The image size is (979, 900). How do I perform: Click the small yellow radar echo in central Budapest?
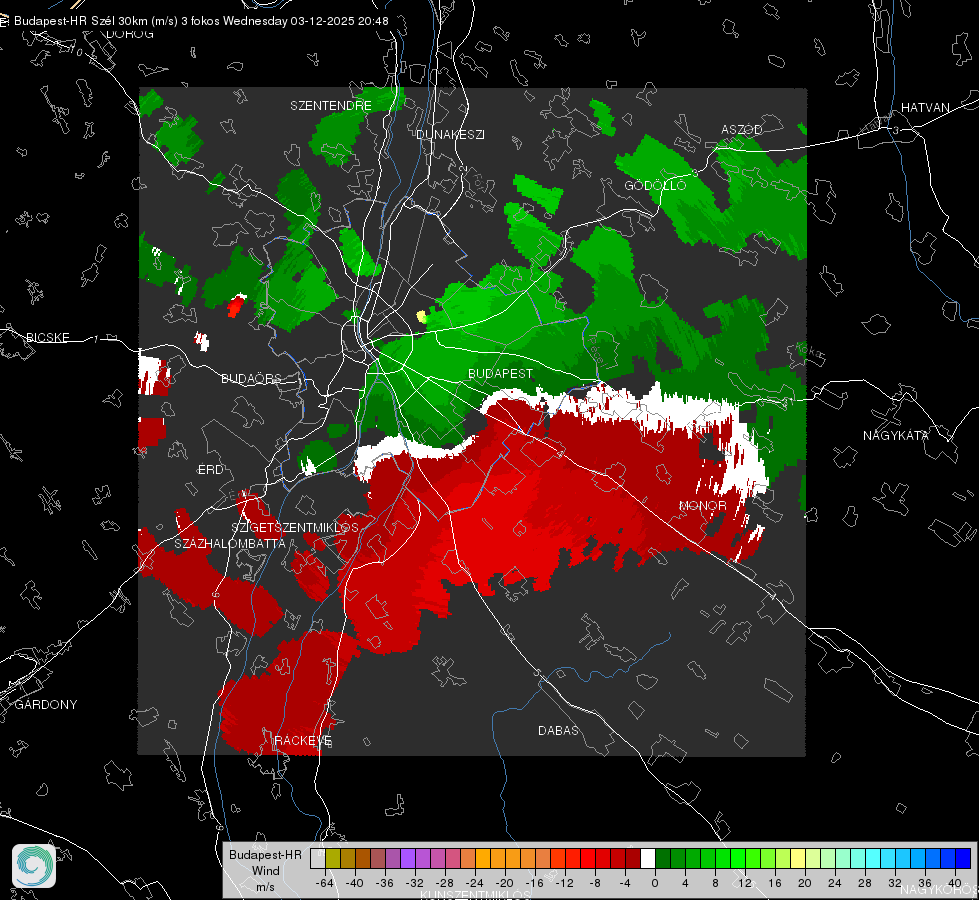tap(422, 317)
